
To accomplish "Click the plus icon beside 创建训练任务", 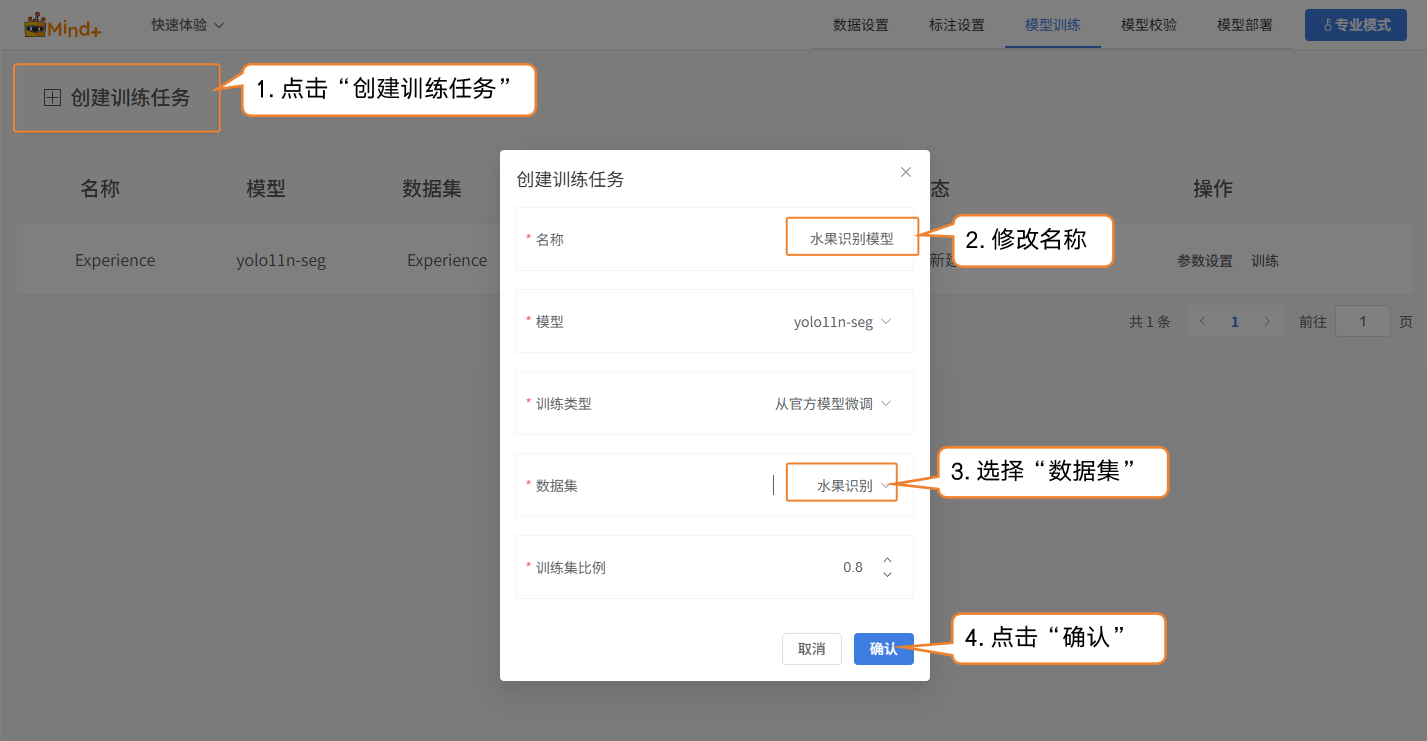I will (52, 97).
